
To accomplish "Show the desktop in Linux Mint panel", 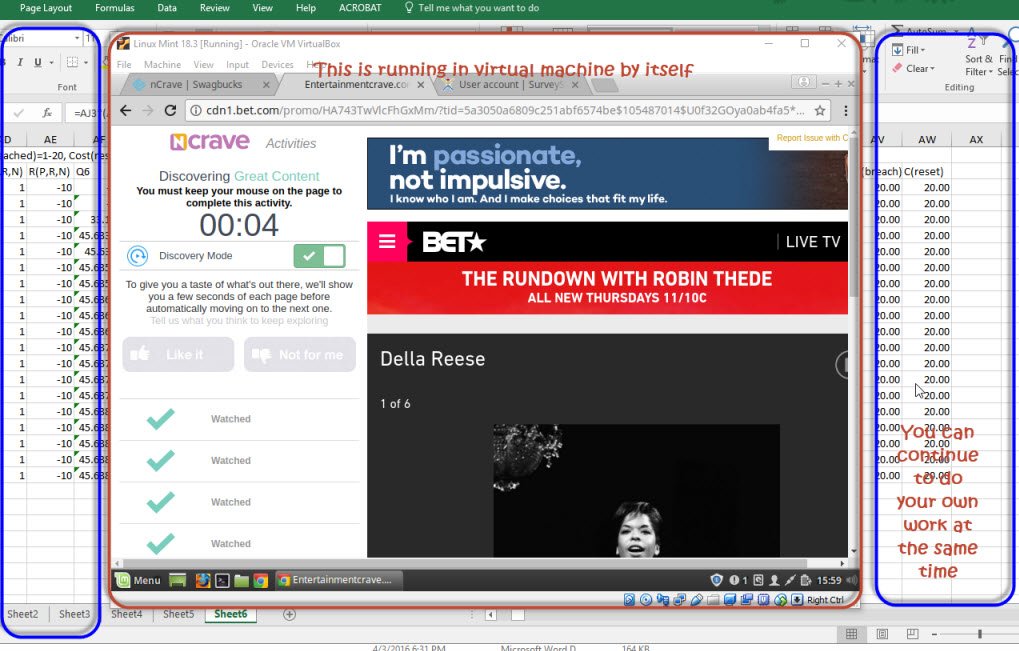I will pos(177,580).
